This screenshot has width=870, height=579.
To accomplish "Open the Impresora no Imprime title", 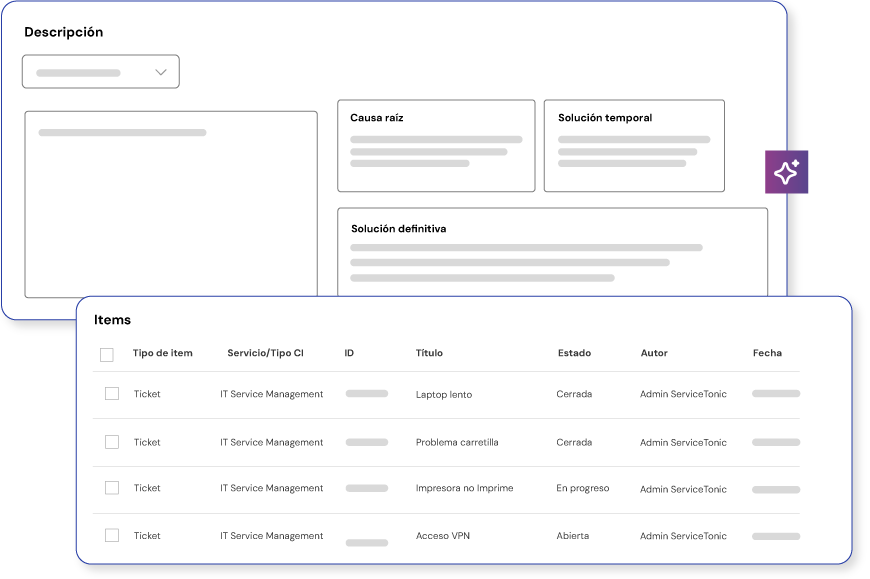I will point(464,488).
